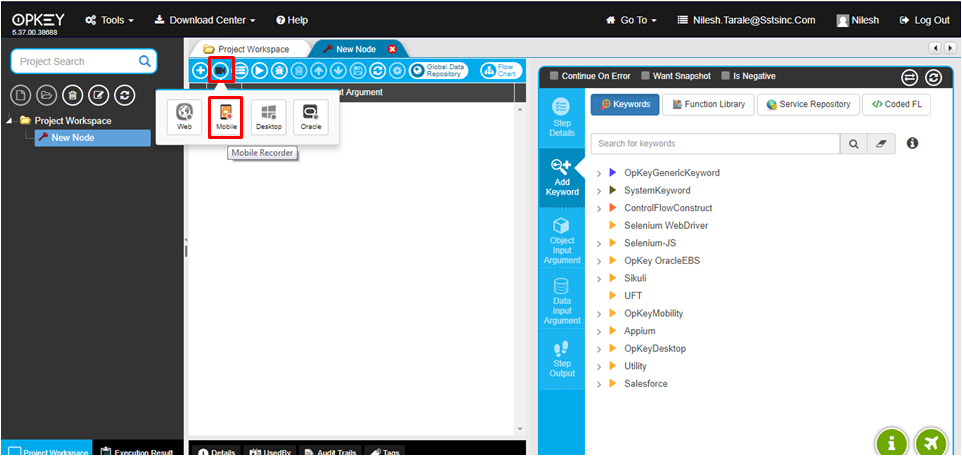Open the Step Output side tab

click(562, 359)
